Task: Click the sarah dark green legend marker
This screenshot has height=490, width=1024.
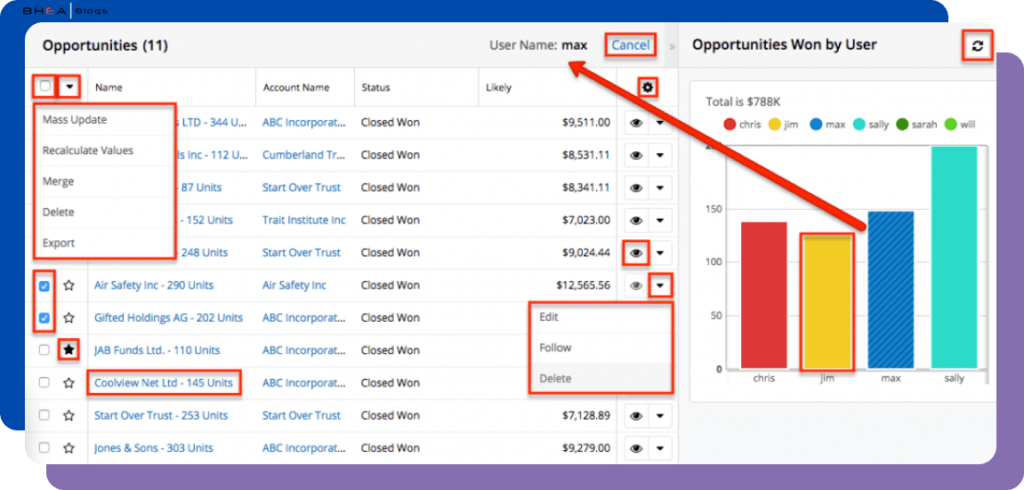Action: tap(903, 124)
